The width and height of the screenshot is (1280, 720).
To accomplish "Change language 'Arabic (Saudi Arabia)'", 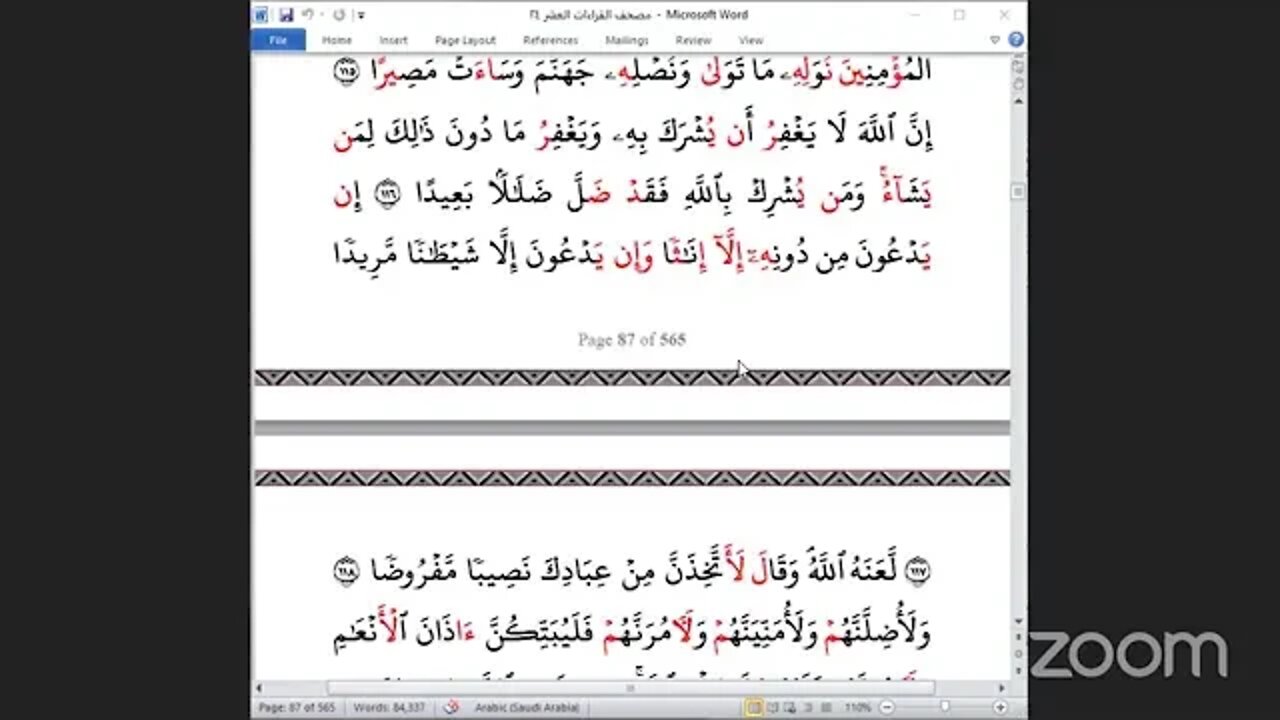I will [x=527, y=708].
